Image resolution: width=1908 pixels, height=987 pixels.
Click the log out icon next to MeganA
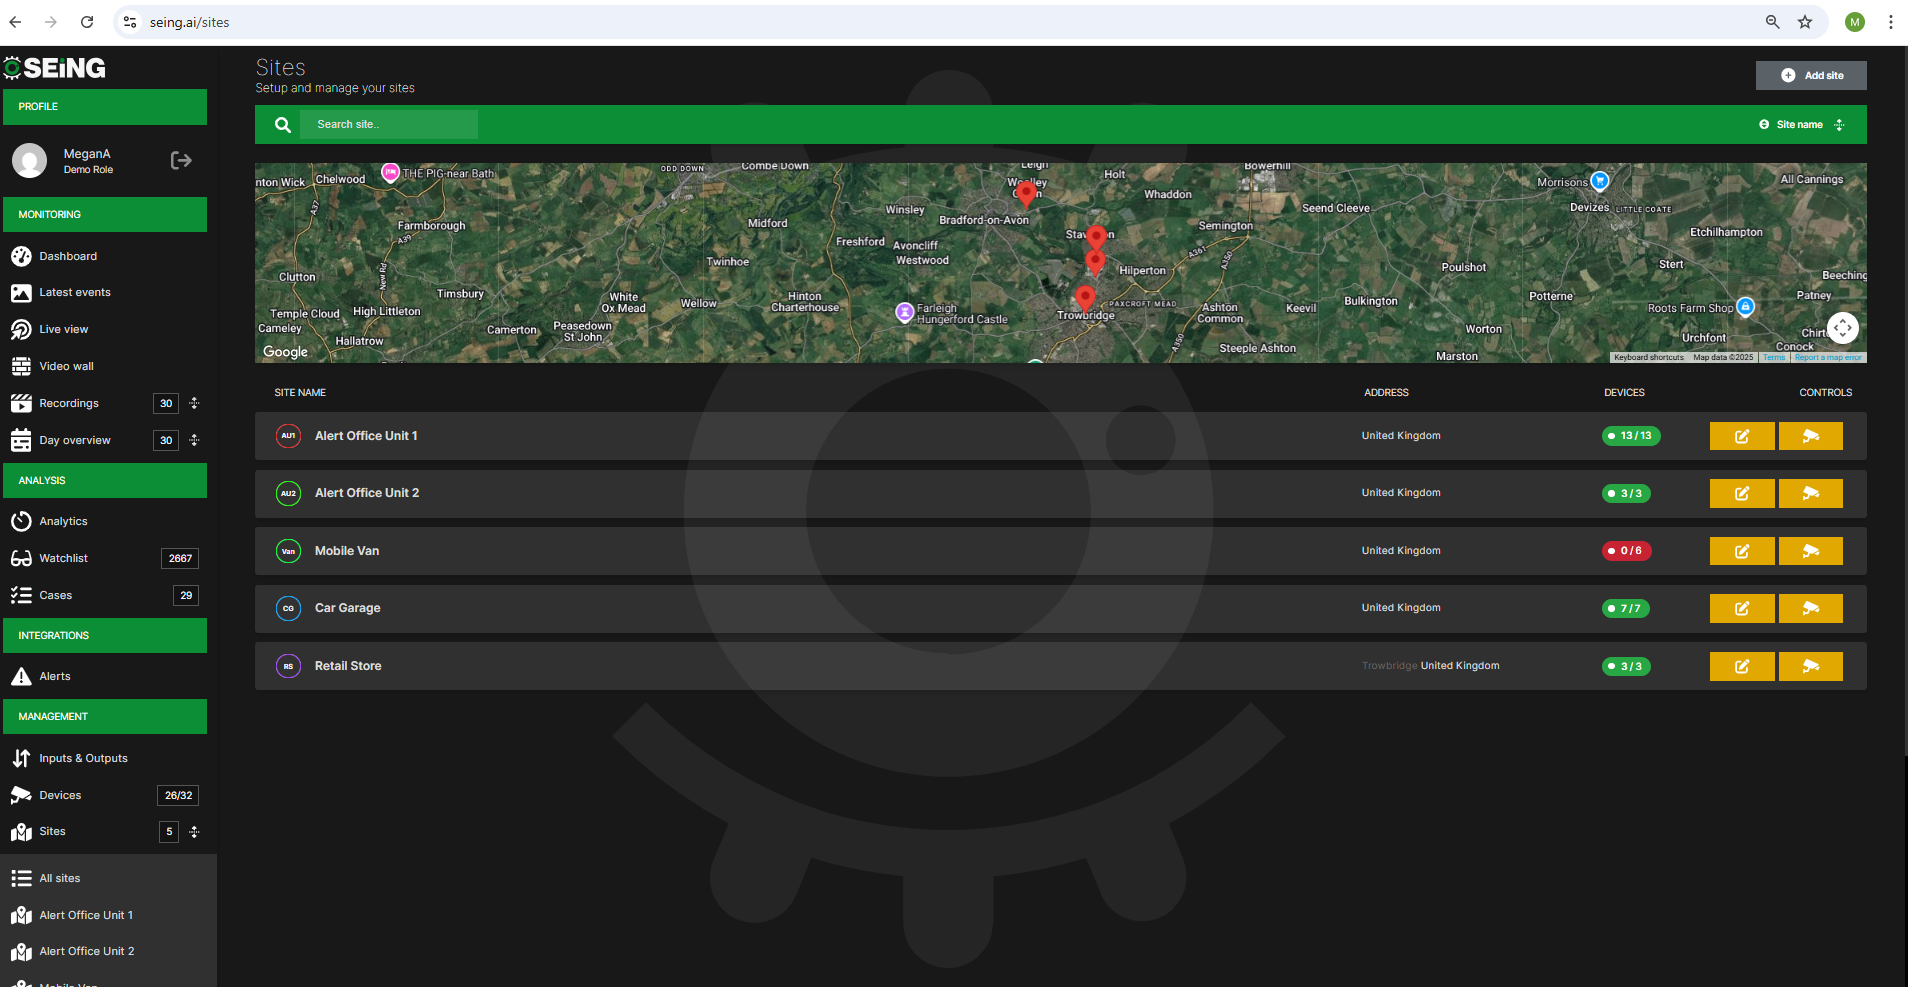[x=180, y=160]
